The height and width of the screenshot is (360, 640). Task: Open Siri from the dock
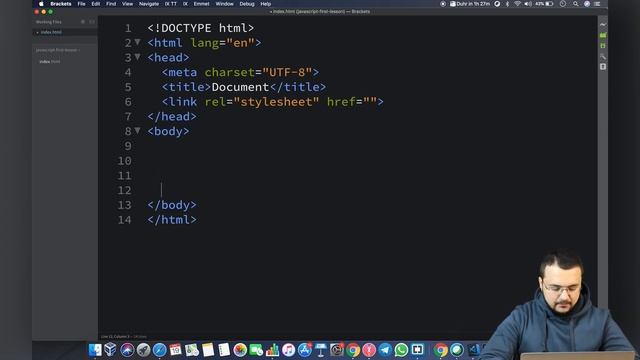click(127, 350)
